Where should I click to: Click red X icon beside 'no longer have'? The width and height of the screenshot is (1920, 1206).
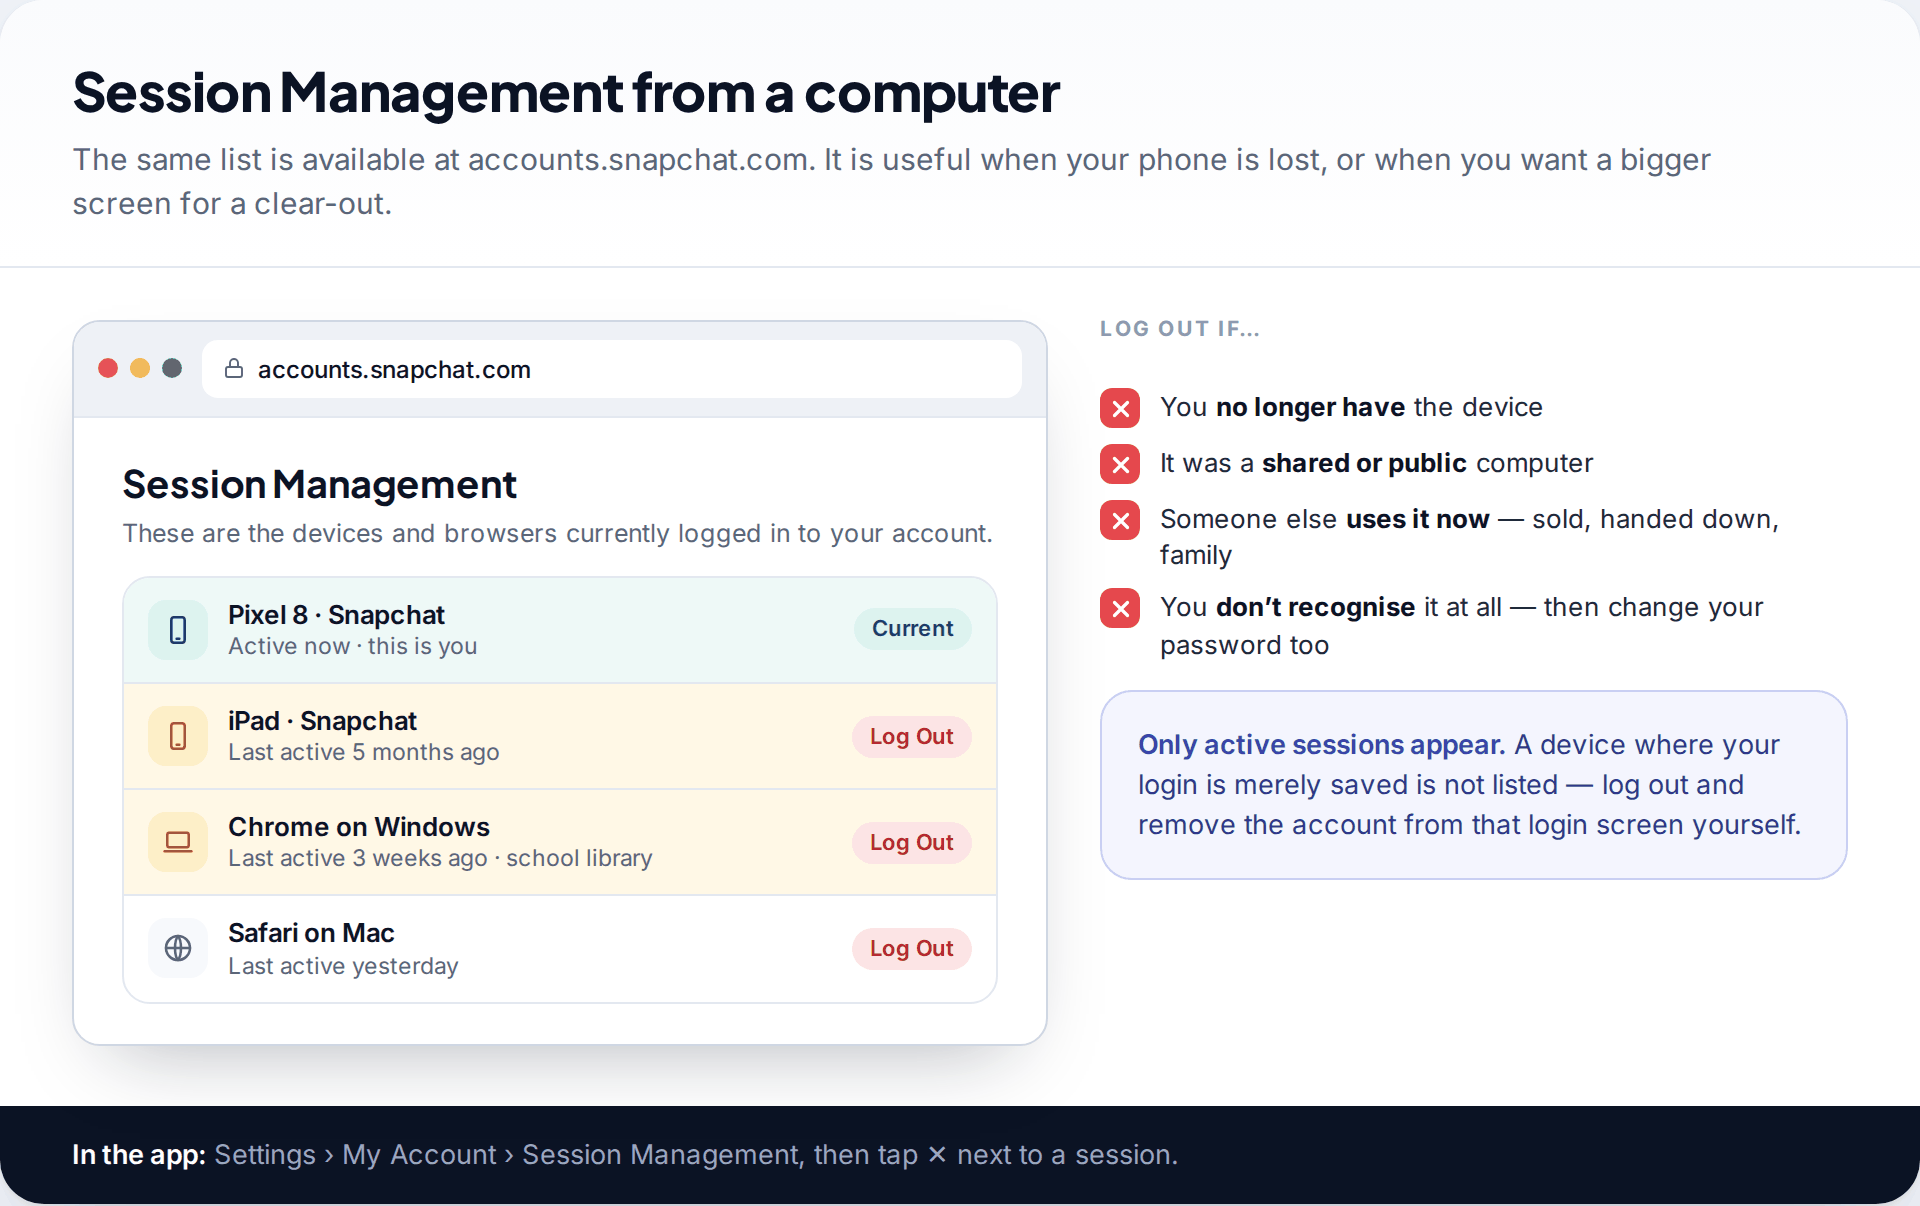tap(1120, 408)
